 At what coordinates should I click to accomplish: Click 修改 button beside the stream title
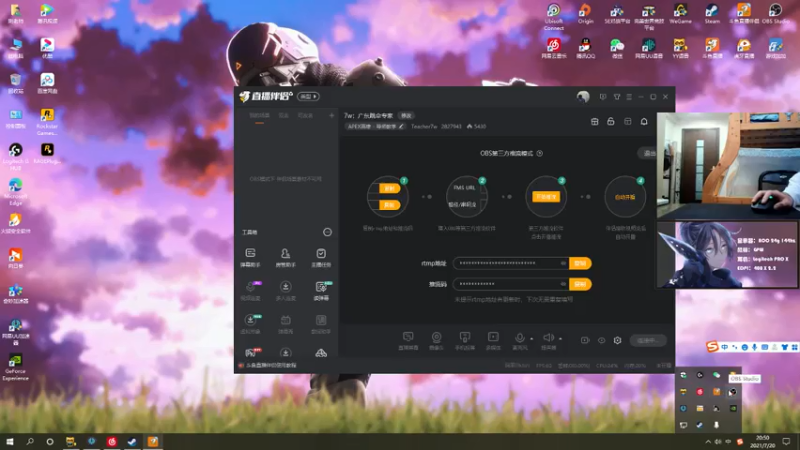coord(406,116)
